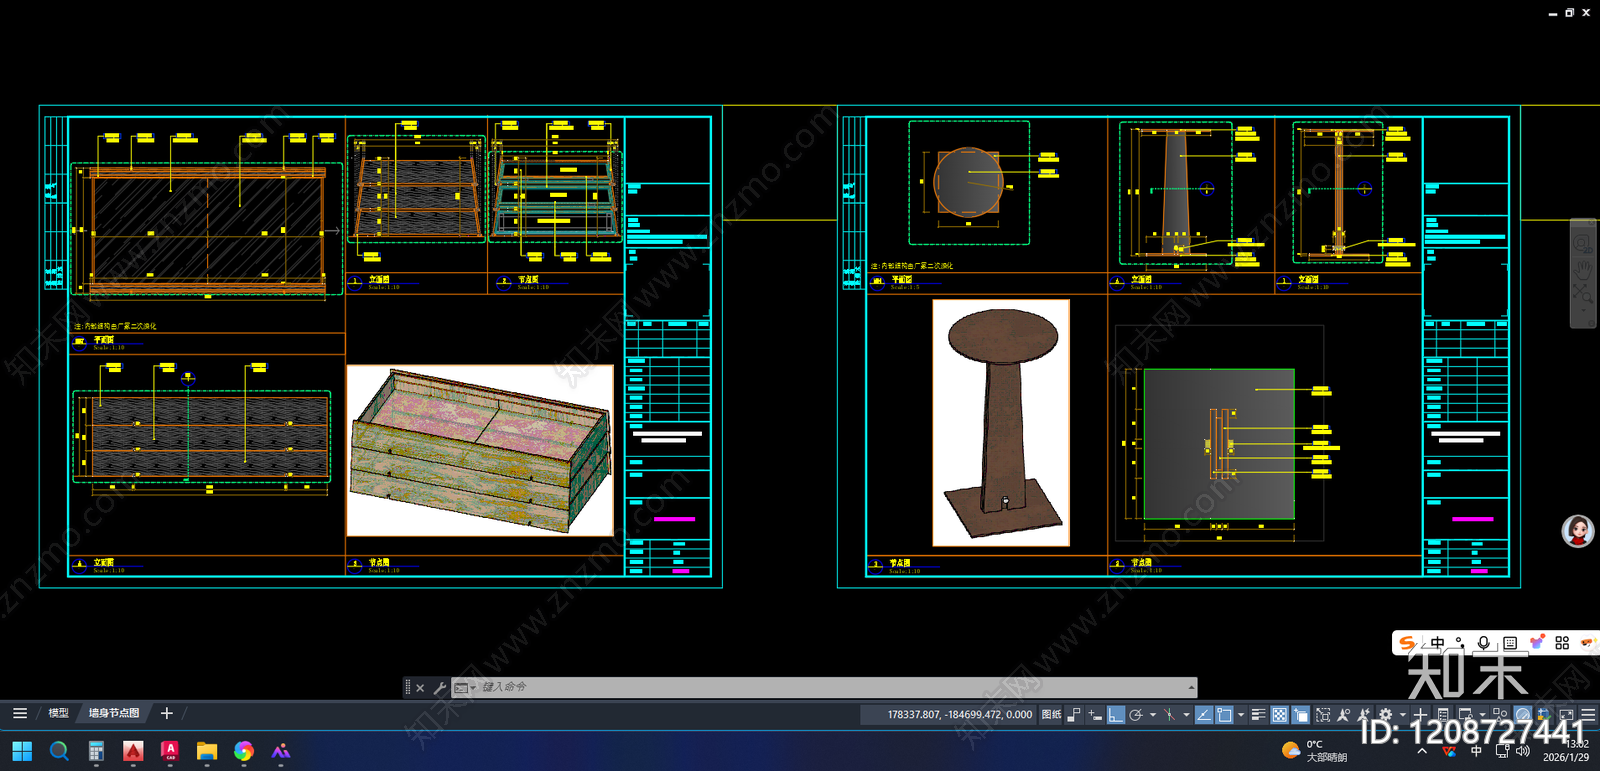Viewport: 1600px width, 771px height.
Task: Open Windows Start menu
Action: click(x=22, y=751)
